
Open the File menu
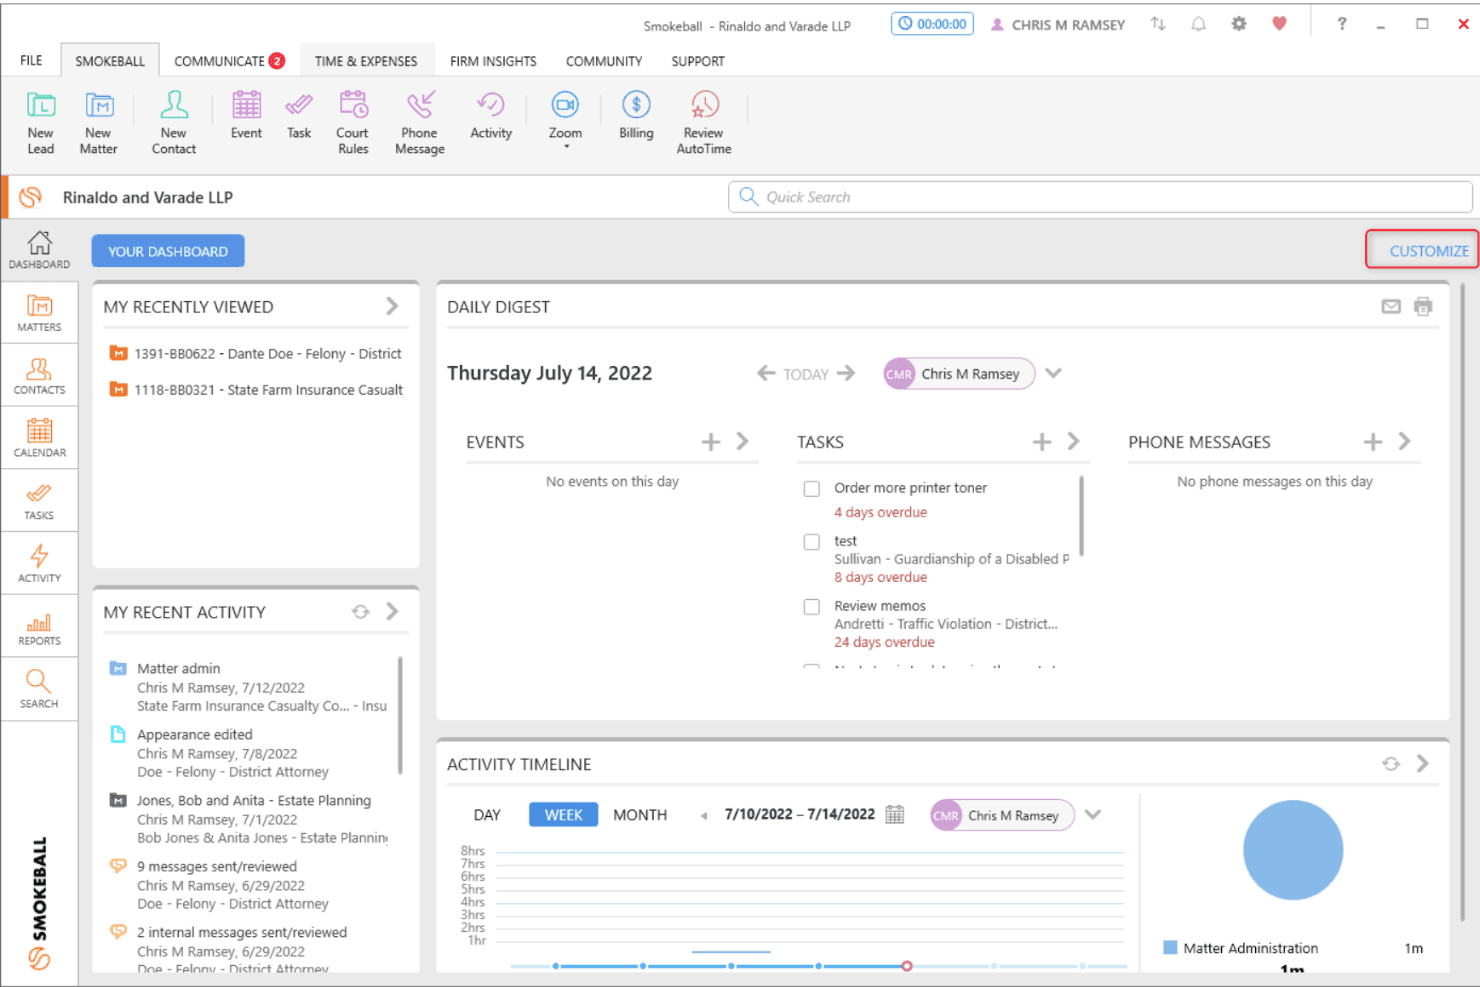(31, 61)
